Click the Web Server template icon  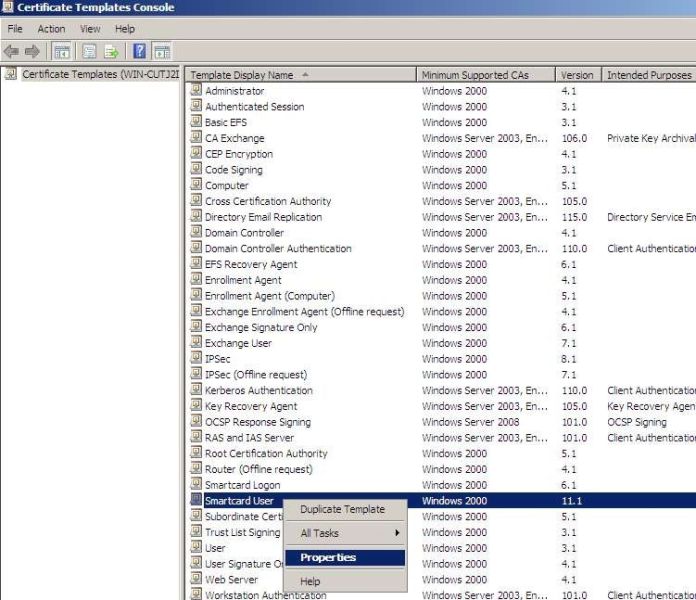tap(196, 579)
